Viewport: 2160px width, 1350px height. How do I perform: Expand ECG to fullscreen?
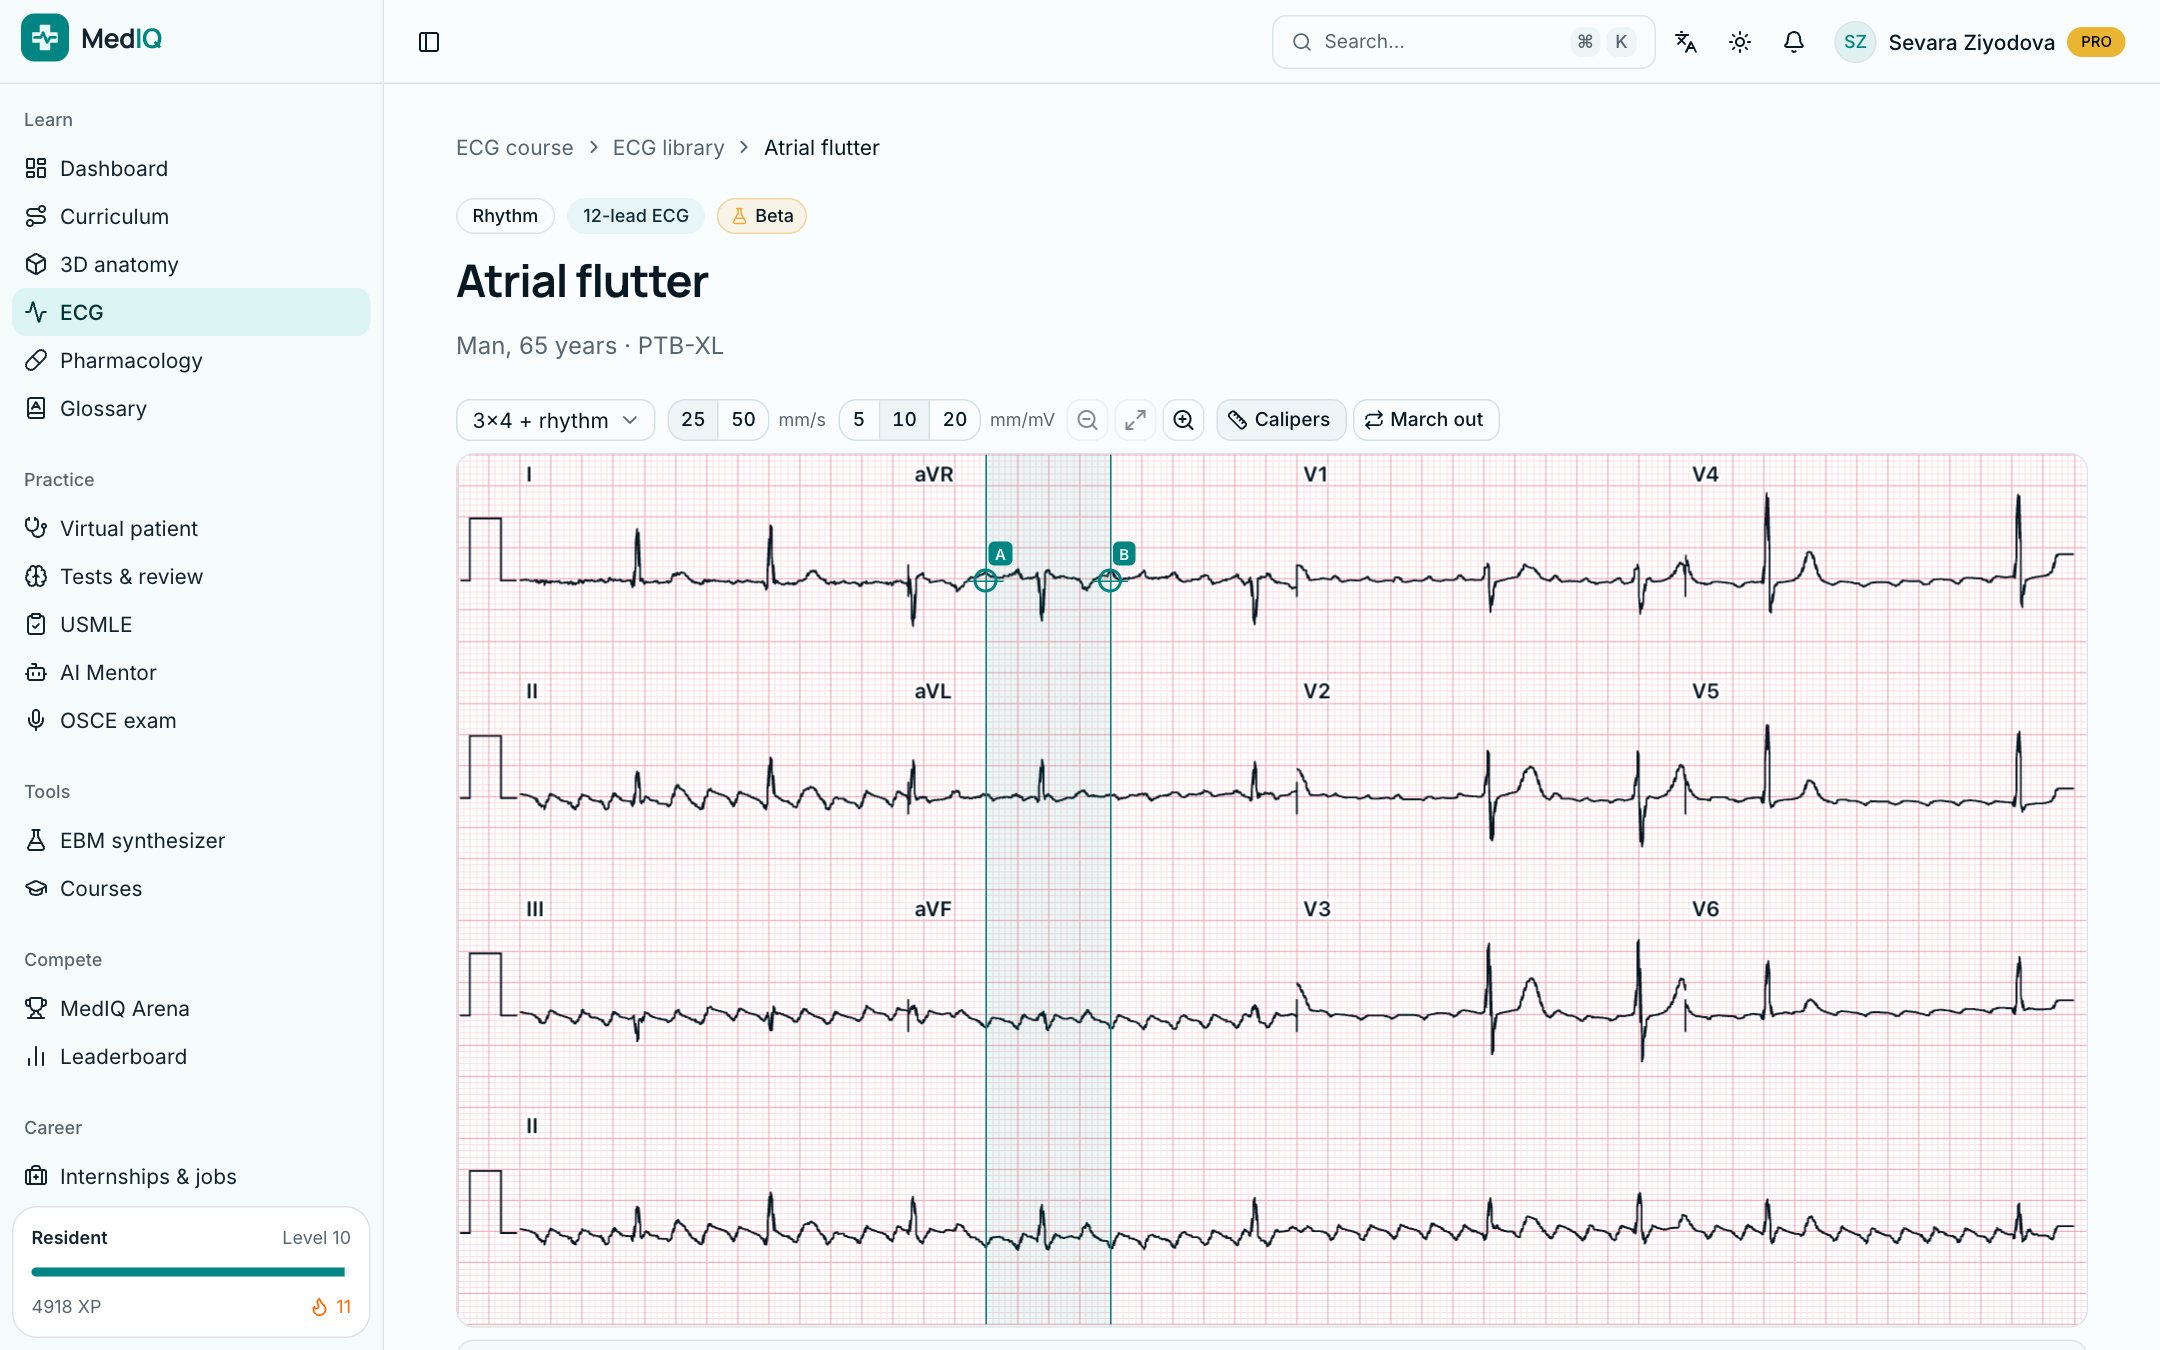click(1136, 420)
